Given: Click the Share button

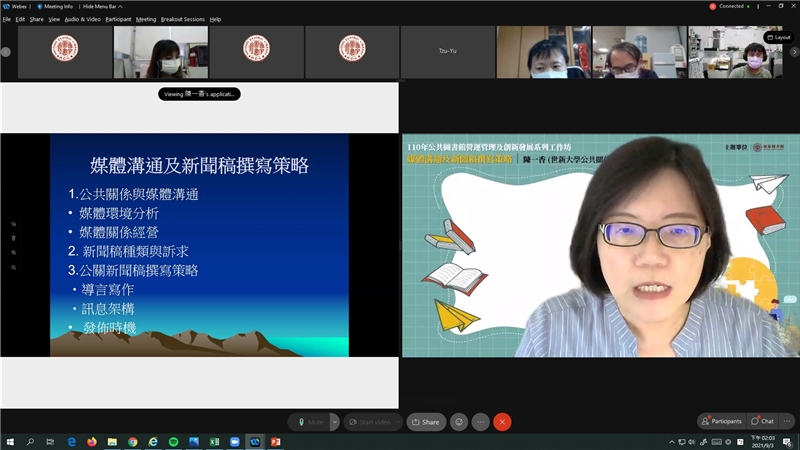Looking at the screenshot, I should [425, 422].
